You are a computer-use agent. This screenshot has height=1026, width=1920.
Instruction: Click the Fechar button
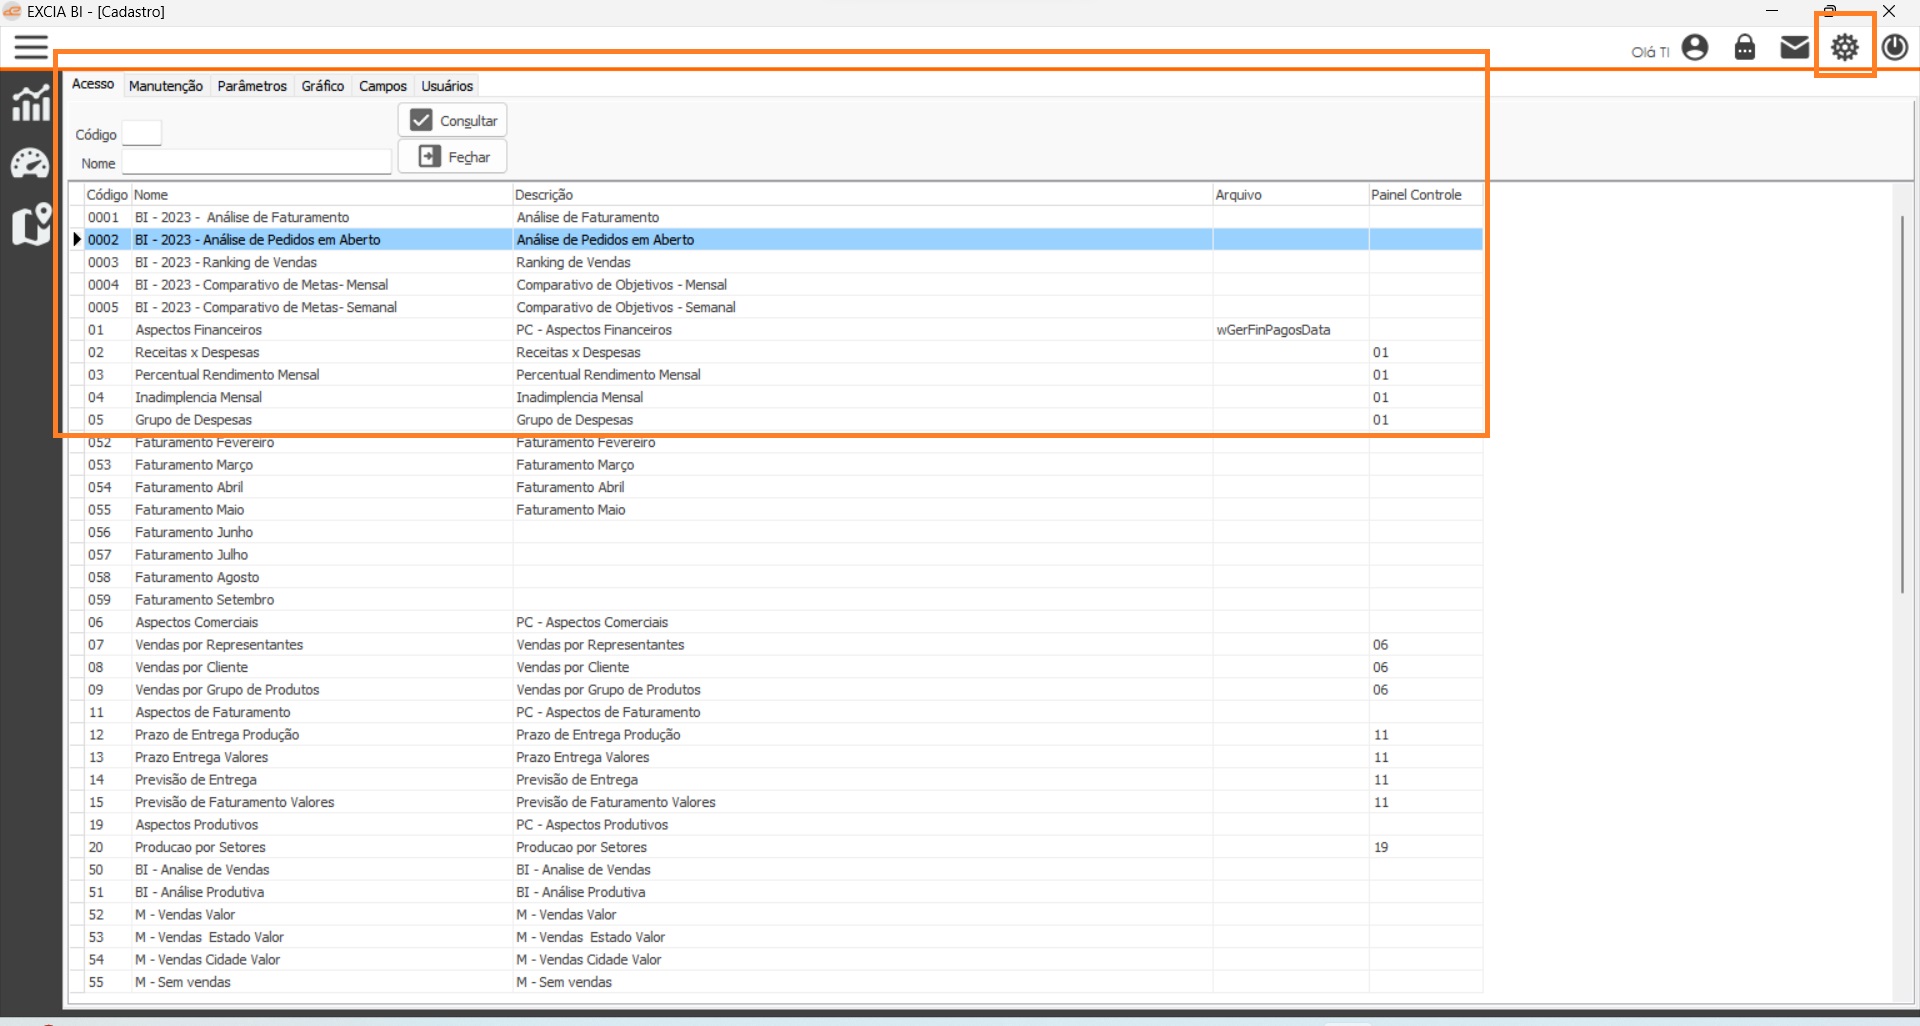(x=453, y=157)
